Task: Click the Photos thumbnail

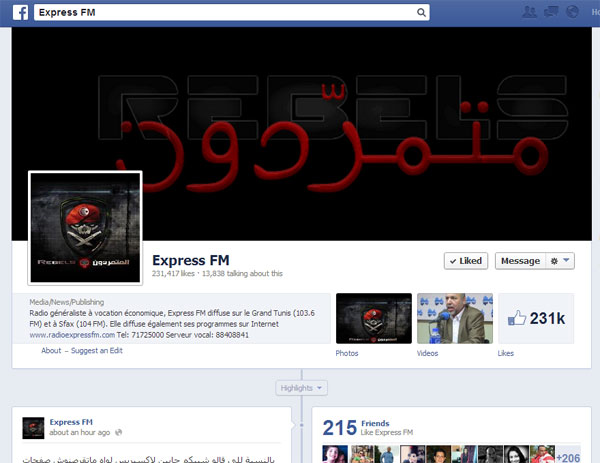Action: click(x=374, y=318)
